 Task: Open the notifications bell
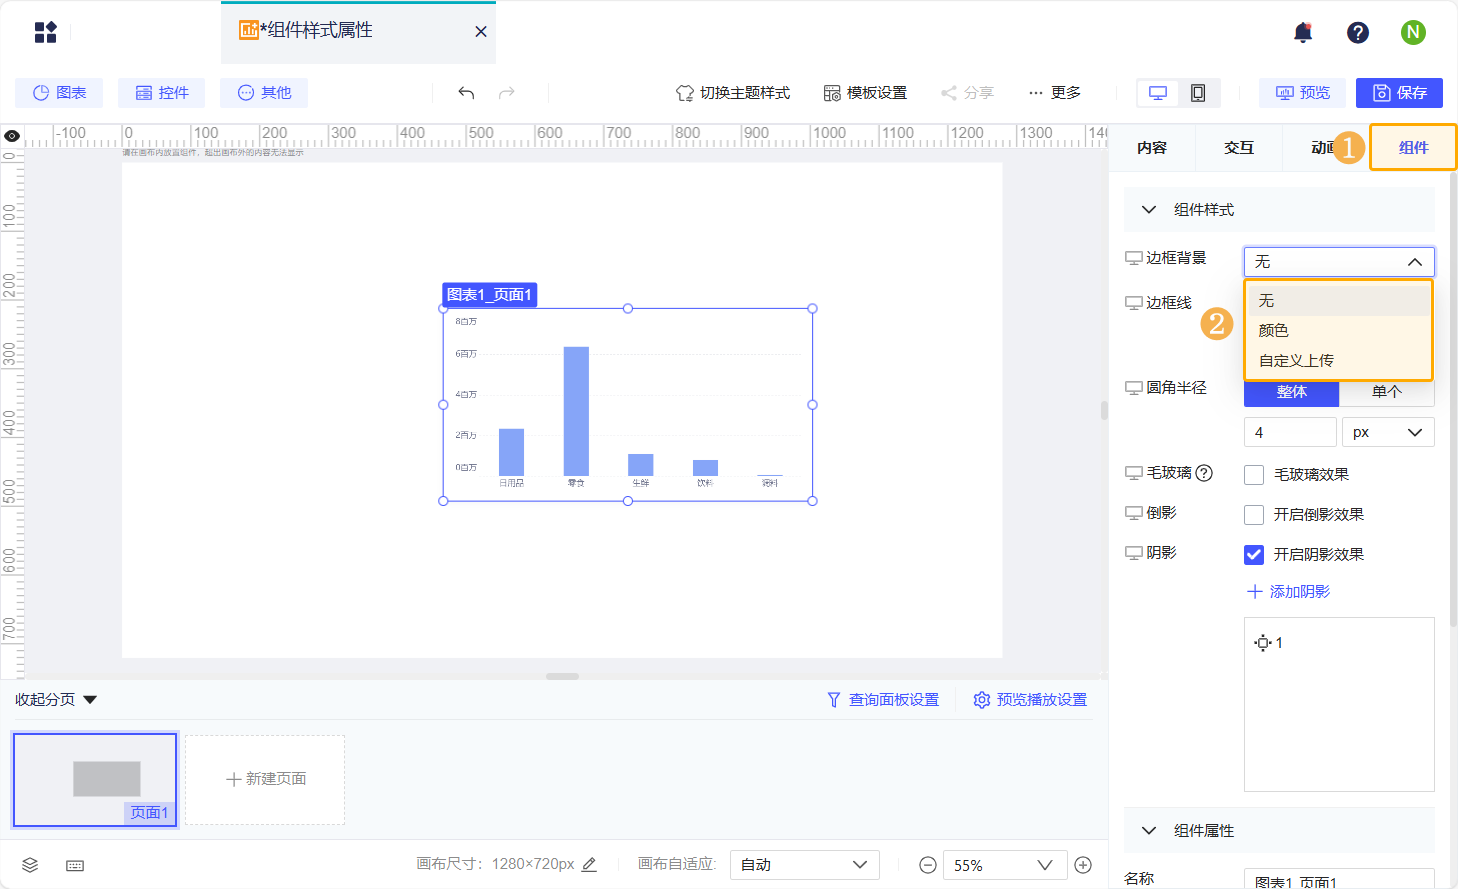coord(1302,33)
